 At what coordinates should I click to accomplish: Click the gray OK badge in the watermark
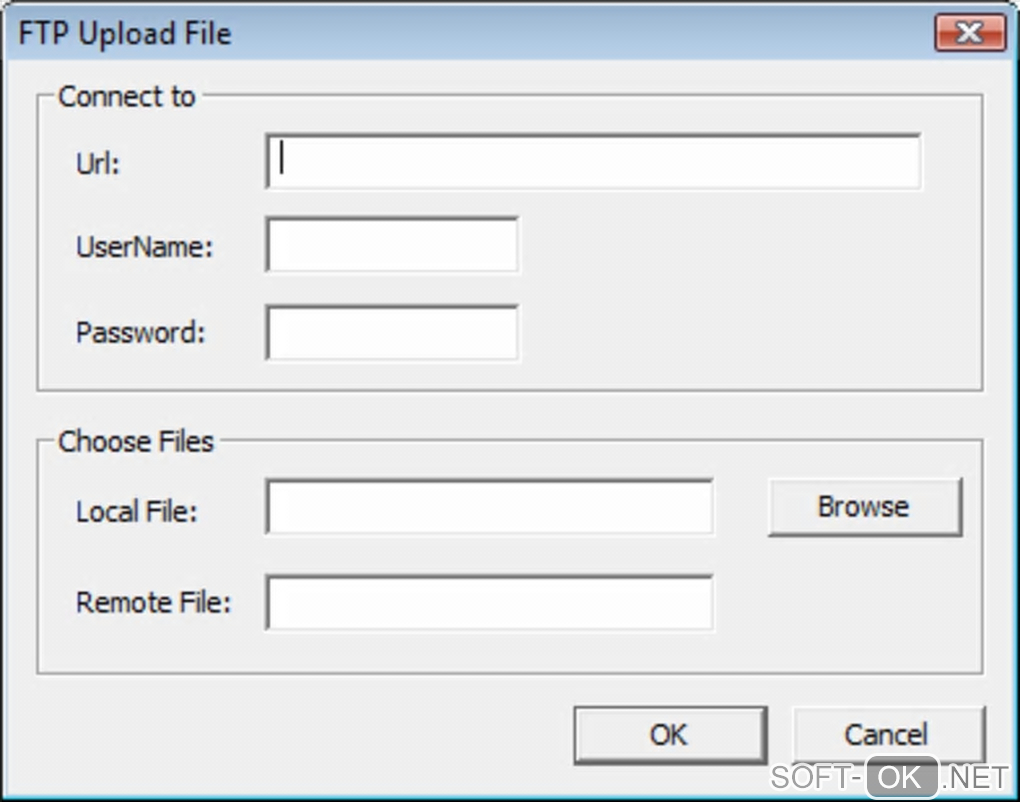(x=901, y=777)
